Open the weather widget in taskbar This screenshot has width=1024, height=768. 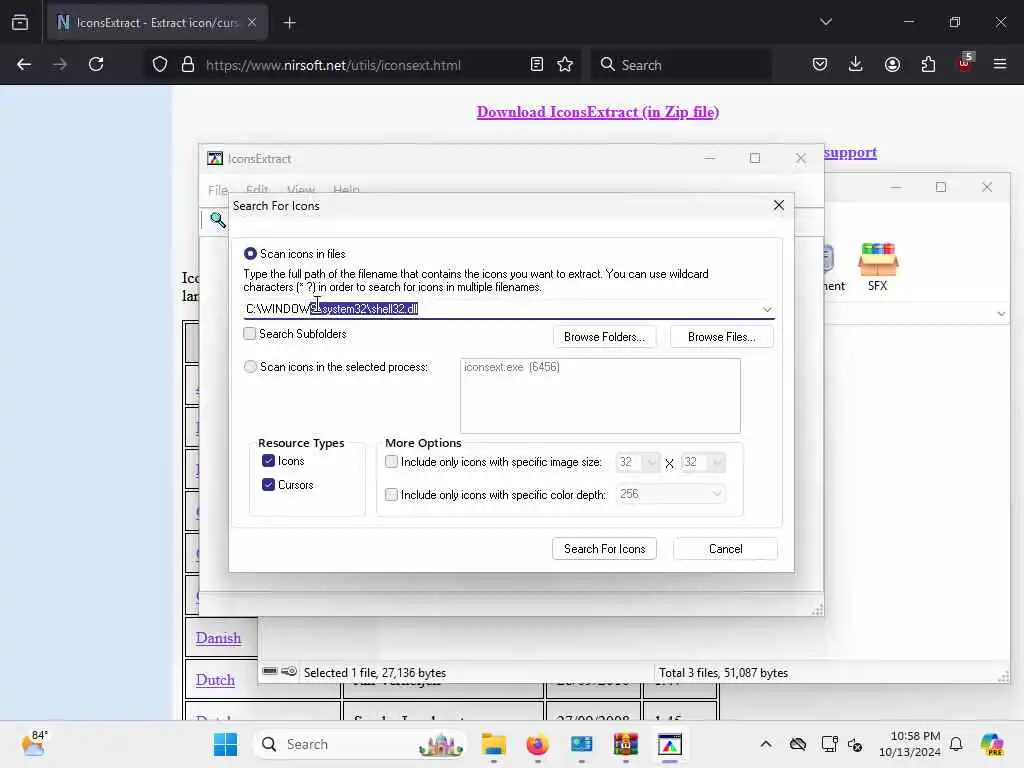point(34,744)
